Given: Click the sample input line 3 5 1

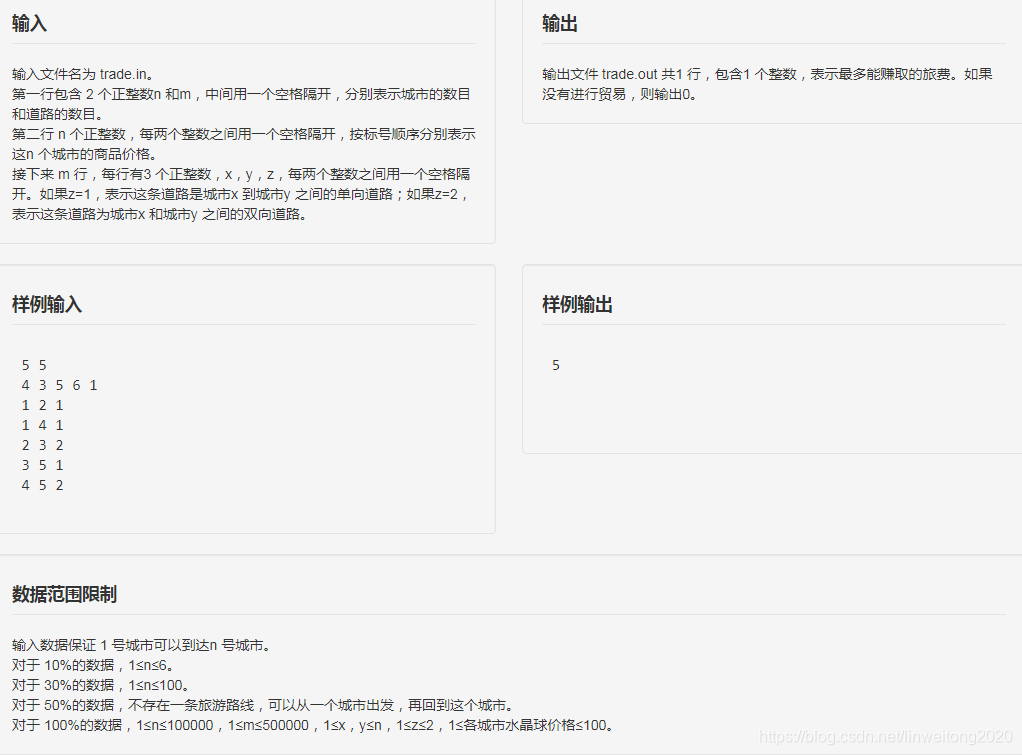Looking at the screenshot, I should [40, 464].
